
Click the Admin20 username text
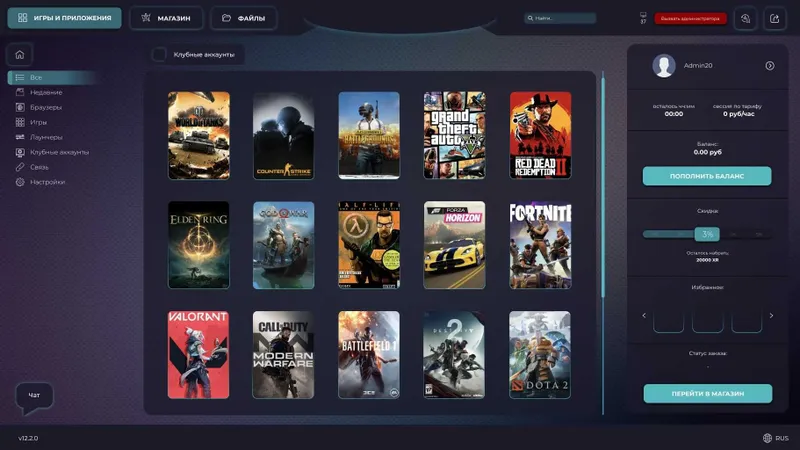(698, 65)
